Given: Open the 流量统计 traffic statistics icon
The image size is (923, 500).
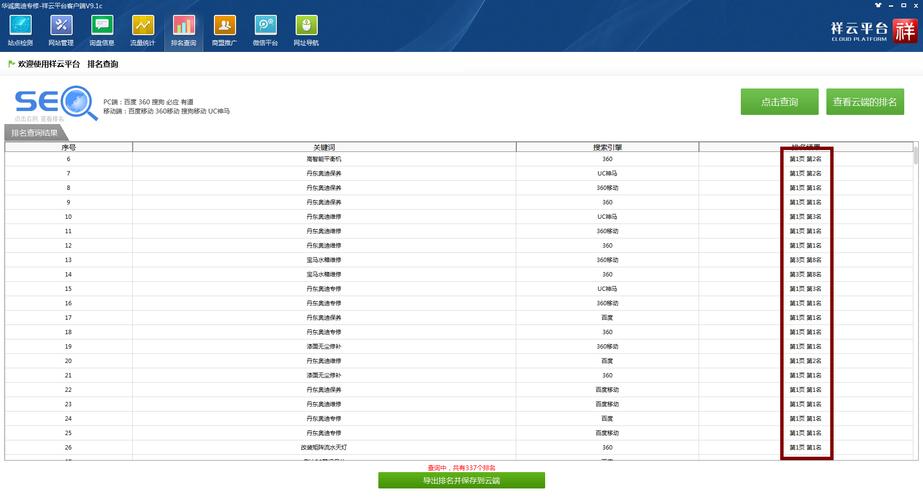Looking at the screenshot, I should click(x=142, y=30).
